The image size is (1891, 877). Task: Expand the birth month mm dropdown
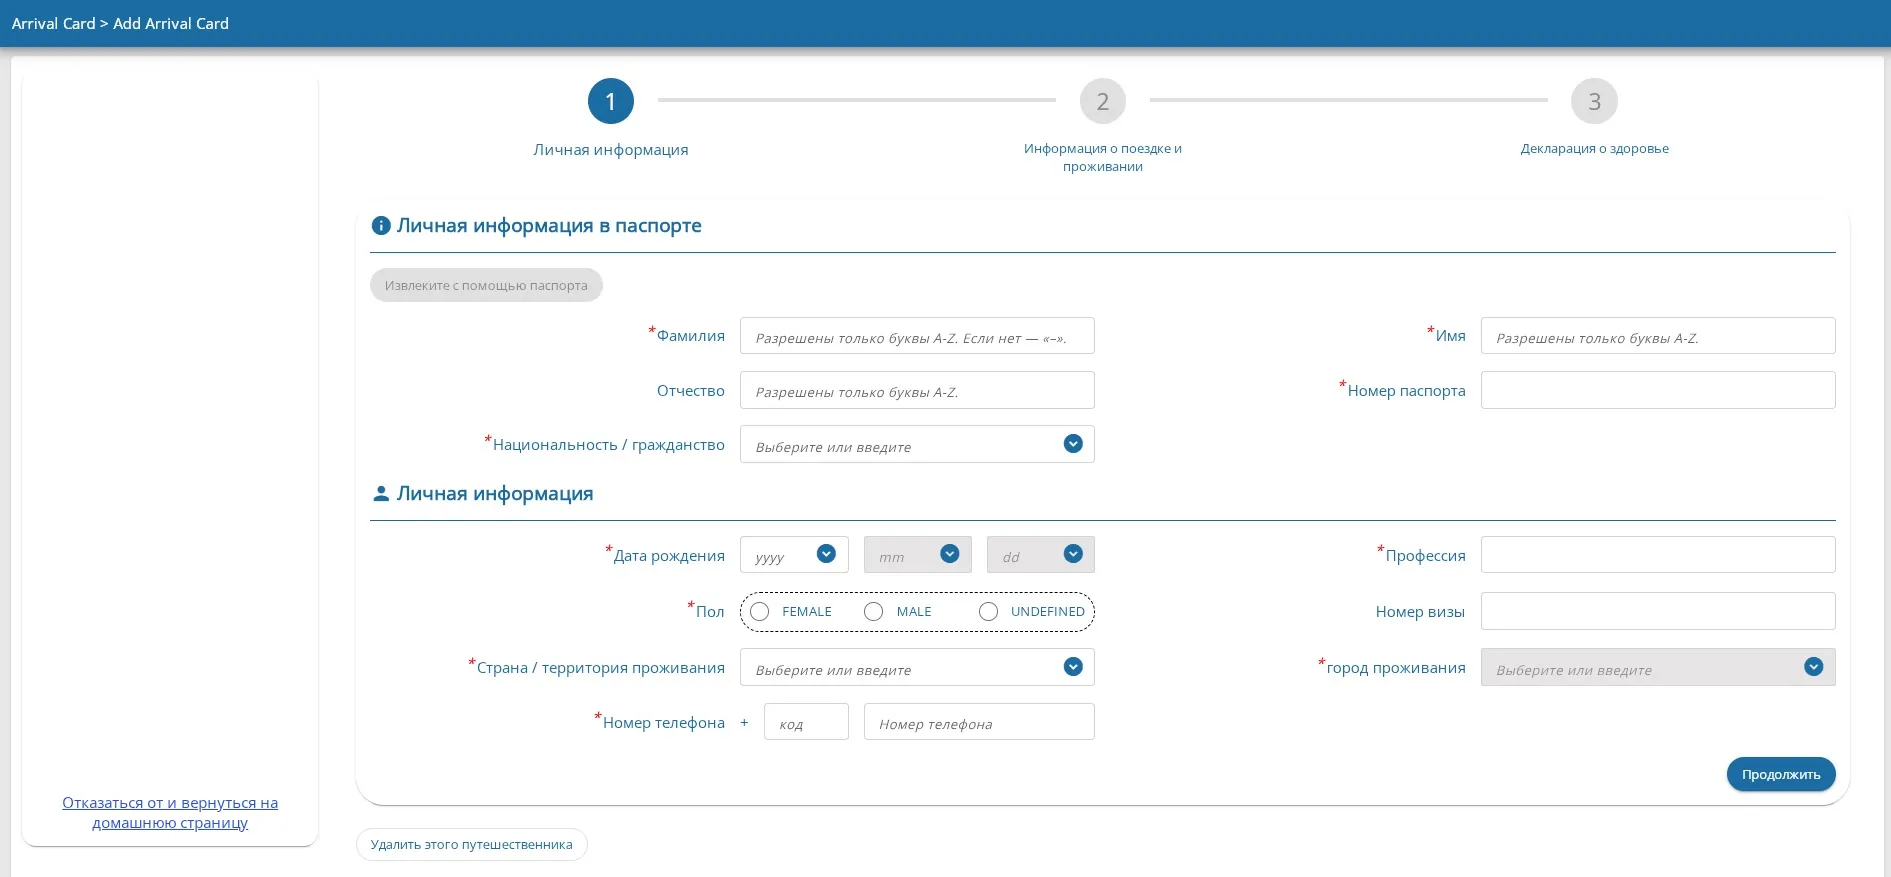pos(949,554)
